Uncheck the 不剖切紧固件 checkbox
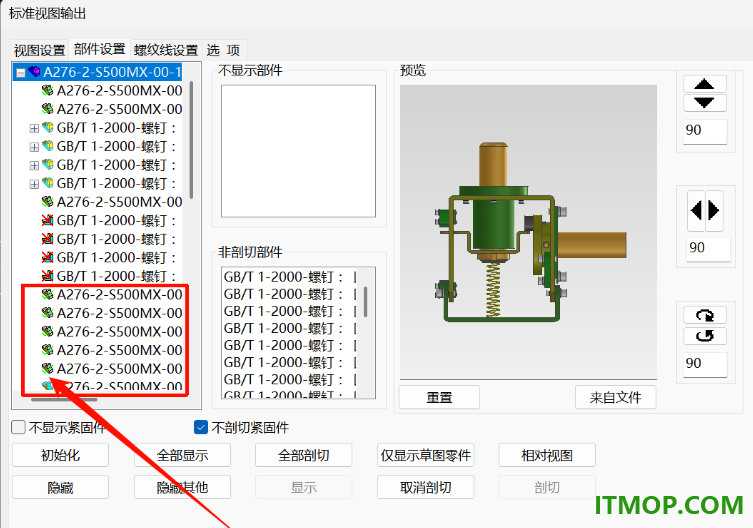Viewport: 753px width, 528px height. click(x=201, y=427)
